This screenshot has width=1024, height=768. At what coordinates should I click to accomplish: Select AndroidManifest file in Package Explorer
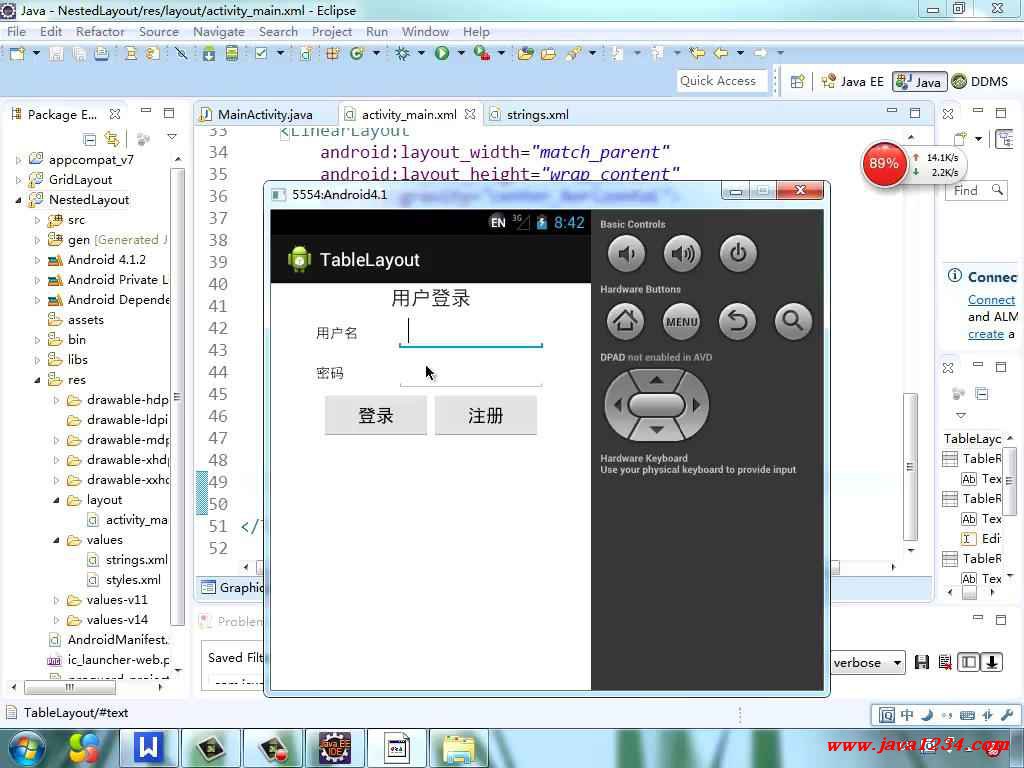click(x=109, y=640)
